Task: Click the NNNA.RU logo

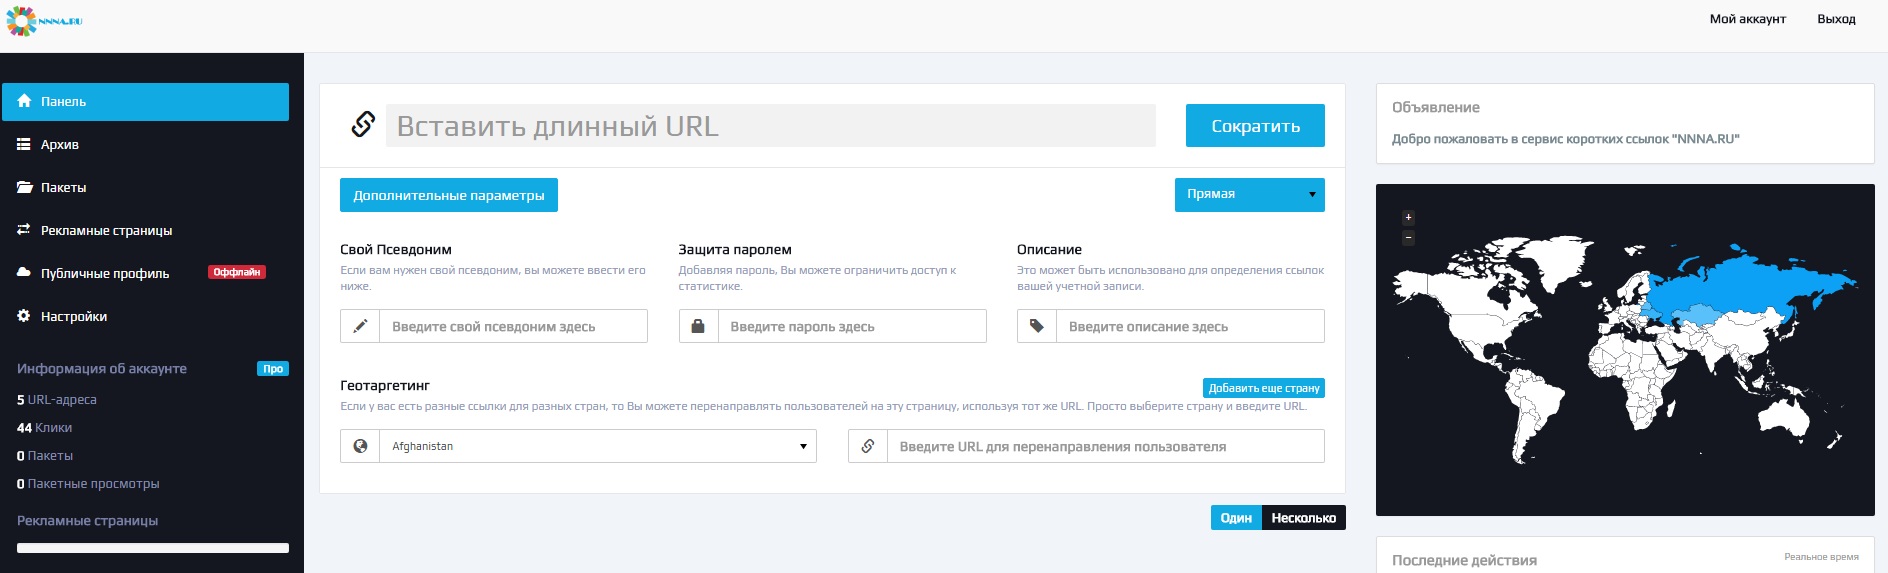Action: [44, 21]
